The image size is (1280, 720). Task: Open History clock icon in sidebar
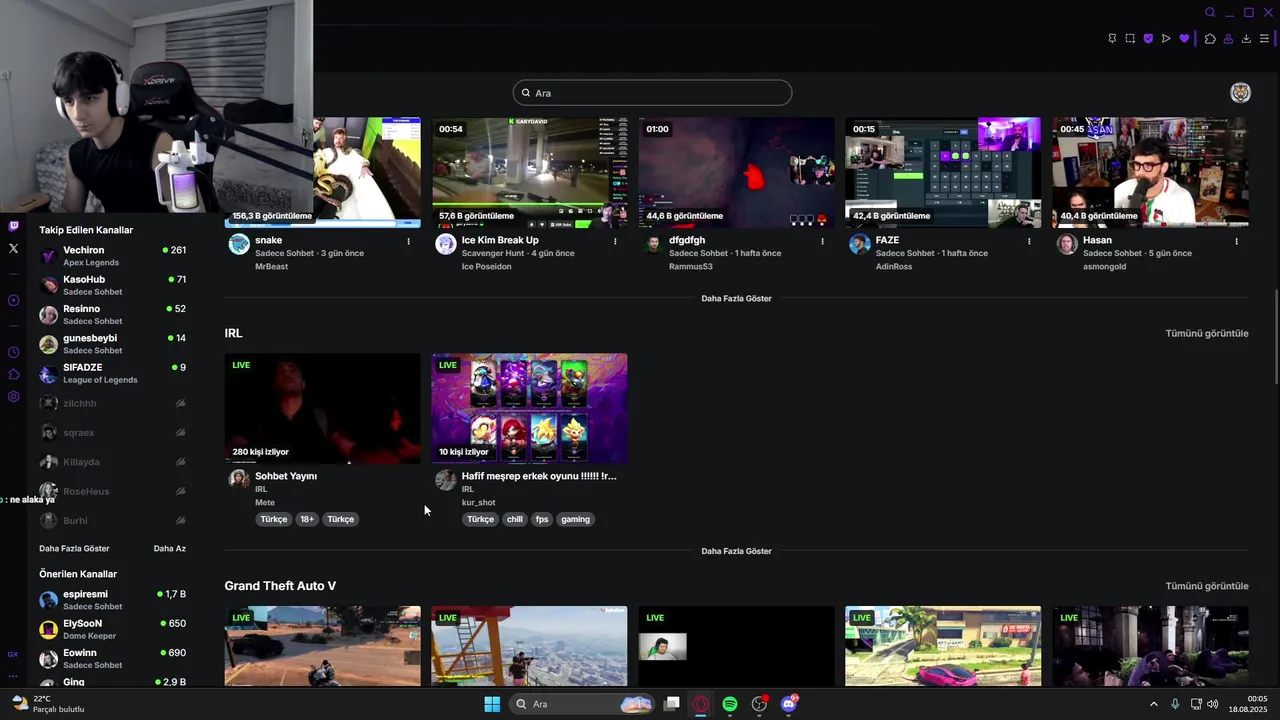[x=13, y=352]
